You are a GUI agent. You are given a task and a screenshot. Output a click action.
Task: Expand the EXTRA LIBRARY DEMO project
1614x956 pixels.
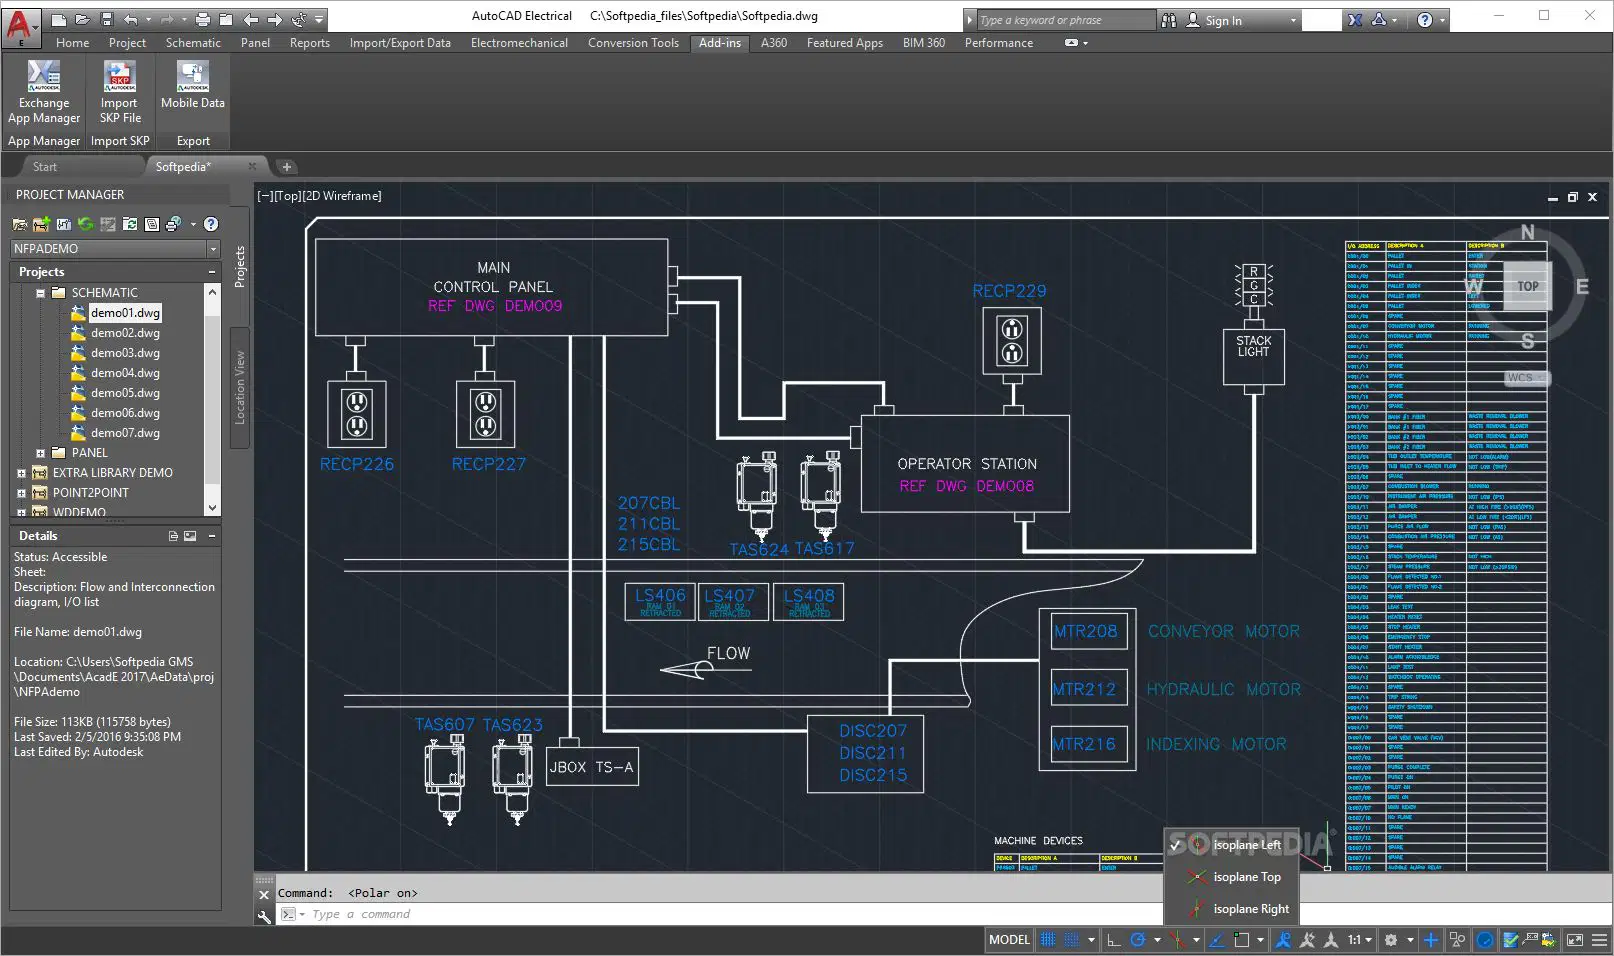(x=21, y=473)
